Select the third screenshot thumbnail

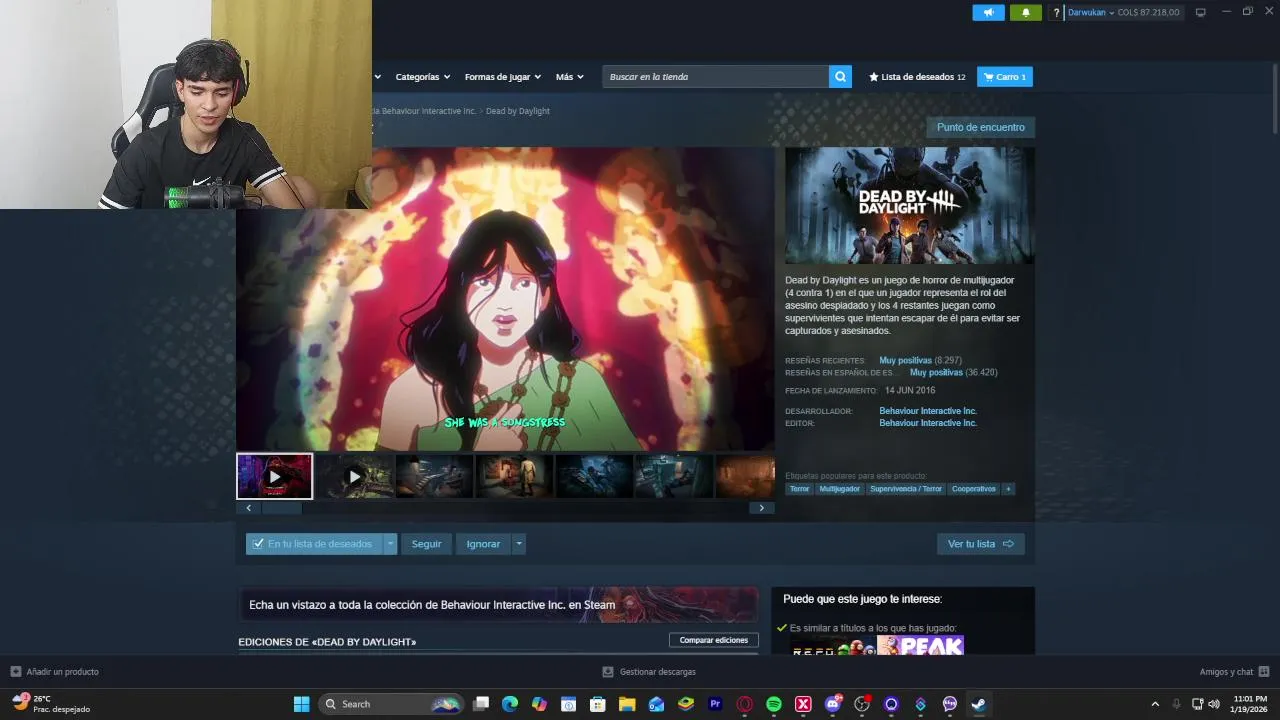point(434,476)
